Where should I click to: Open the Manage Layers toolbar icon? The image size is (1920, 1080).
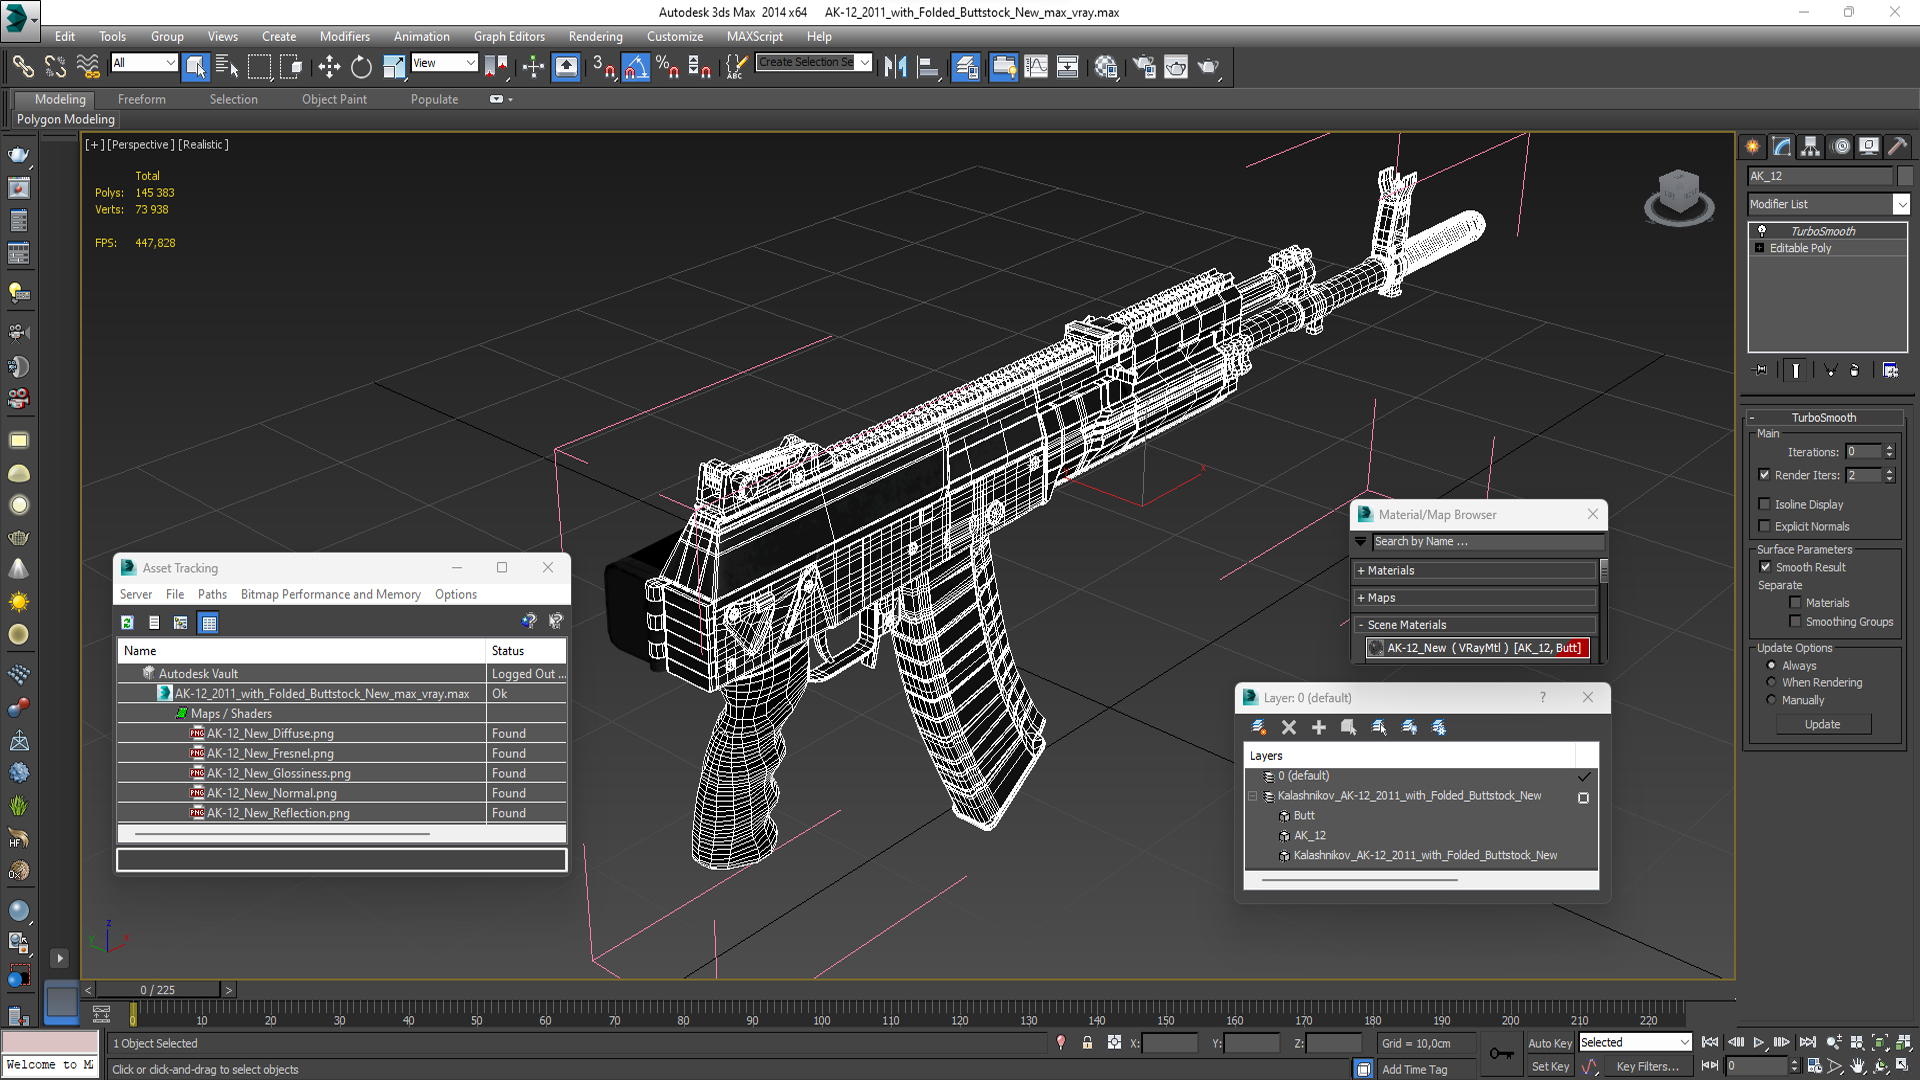pos(966,67)
